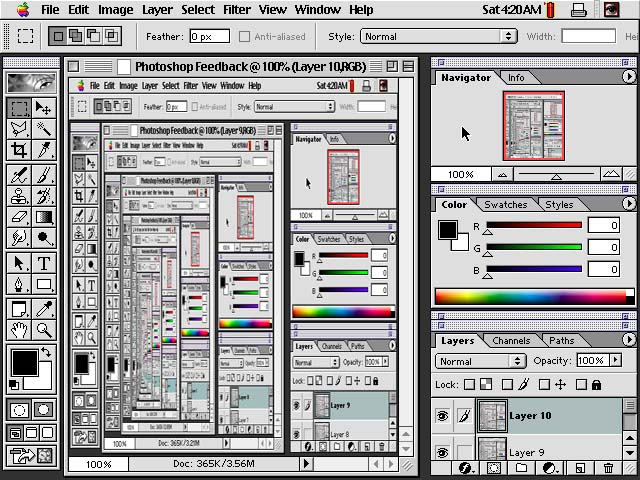Select the Burn tool

tap(44, 238)
